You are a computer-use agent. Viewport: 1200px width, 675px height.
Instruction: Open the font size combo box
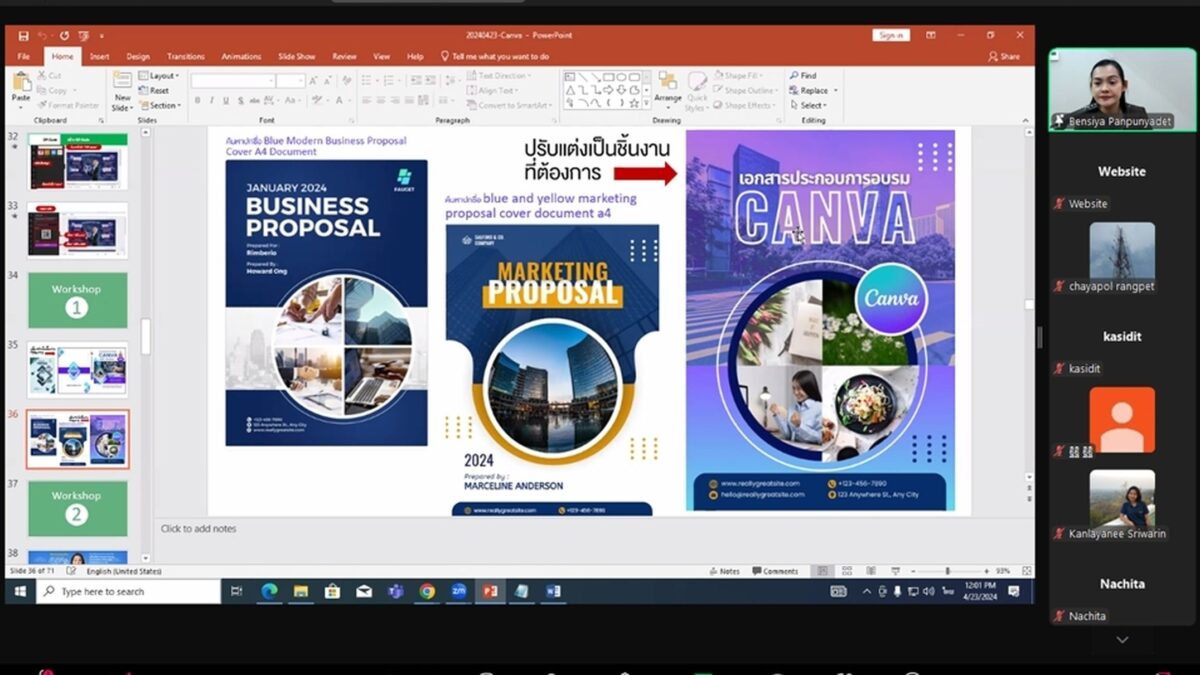(291, 80)
